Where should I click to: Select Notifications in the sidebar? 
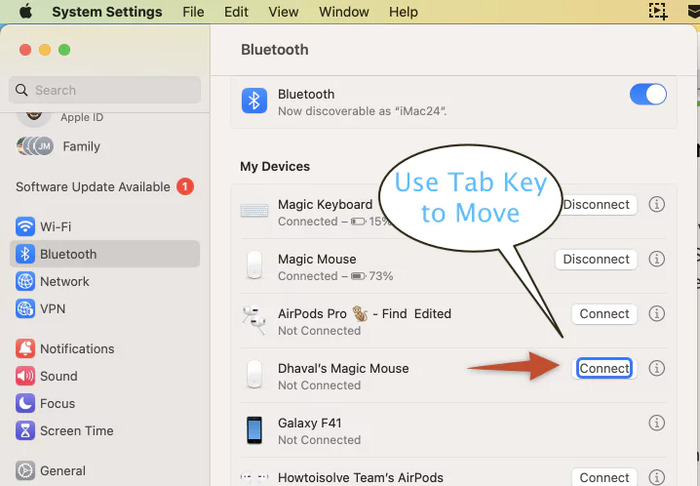pyautogui.click(x=77, y=349)
